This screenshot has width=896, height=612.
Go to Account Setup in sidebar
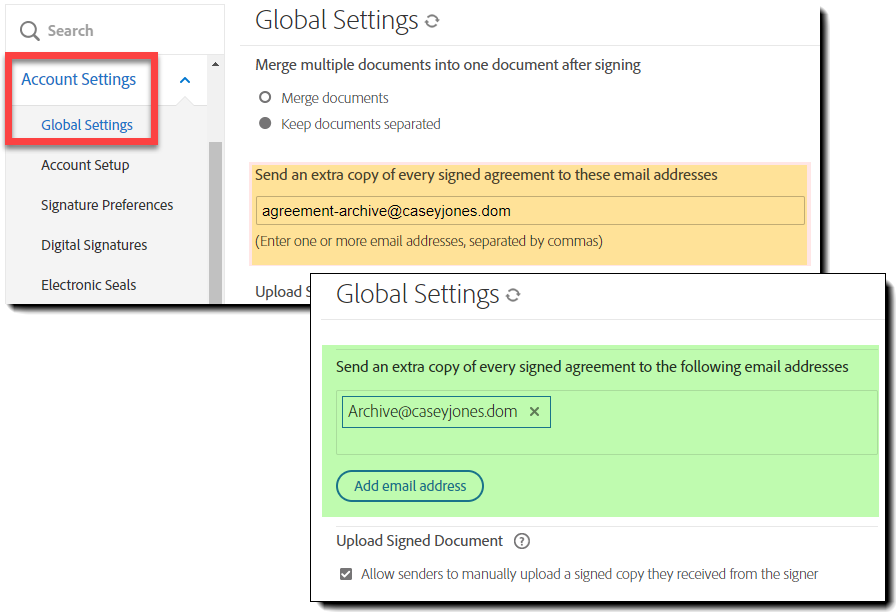click(85, 165)
